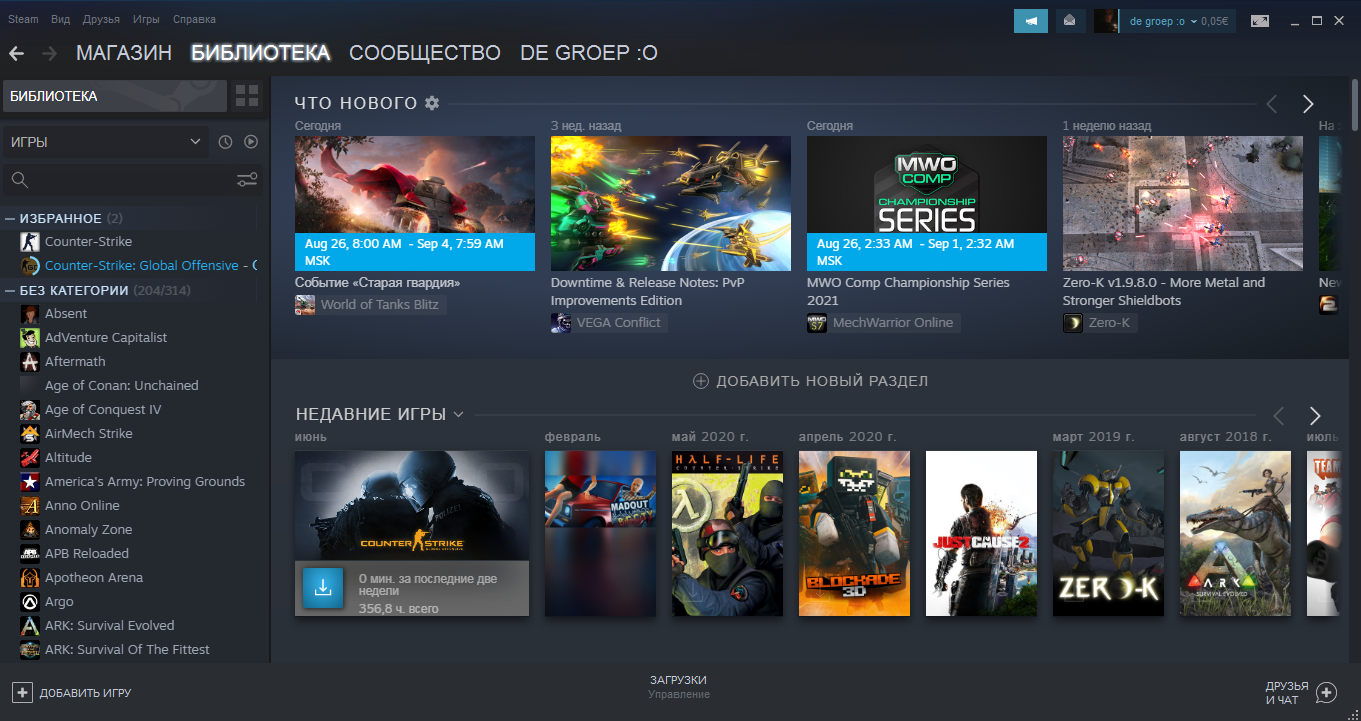Viewport: 1361px width, 721px height.
Task: Click ДОБАВИТЬ ИГРУ label
Action: 85,693
